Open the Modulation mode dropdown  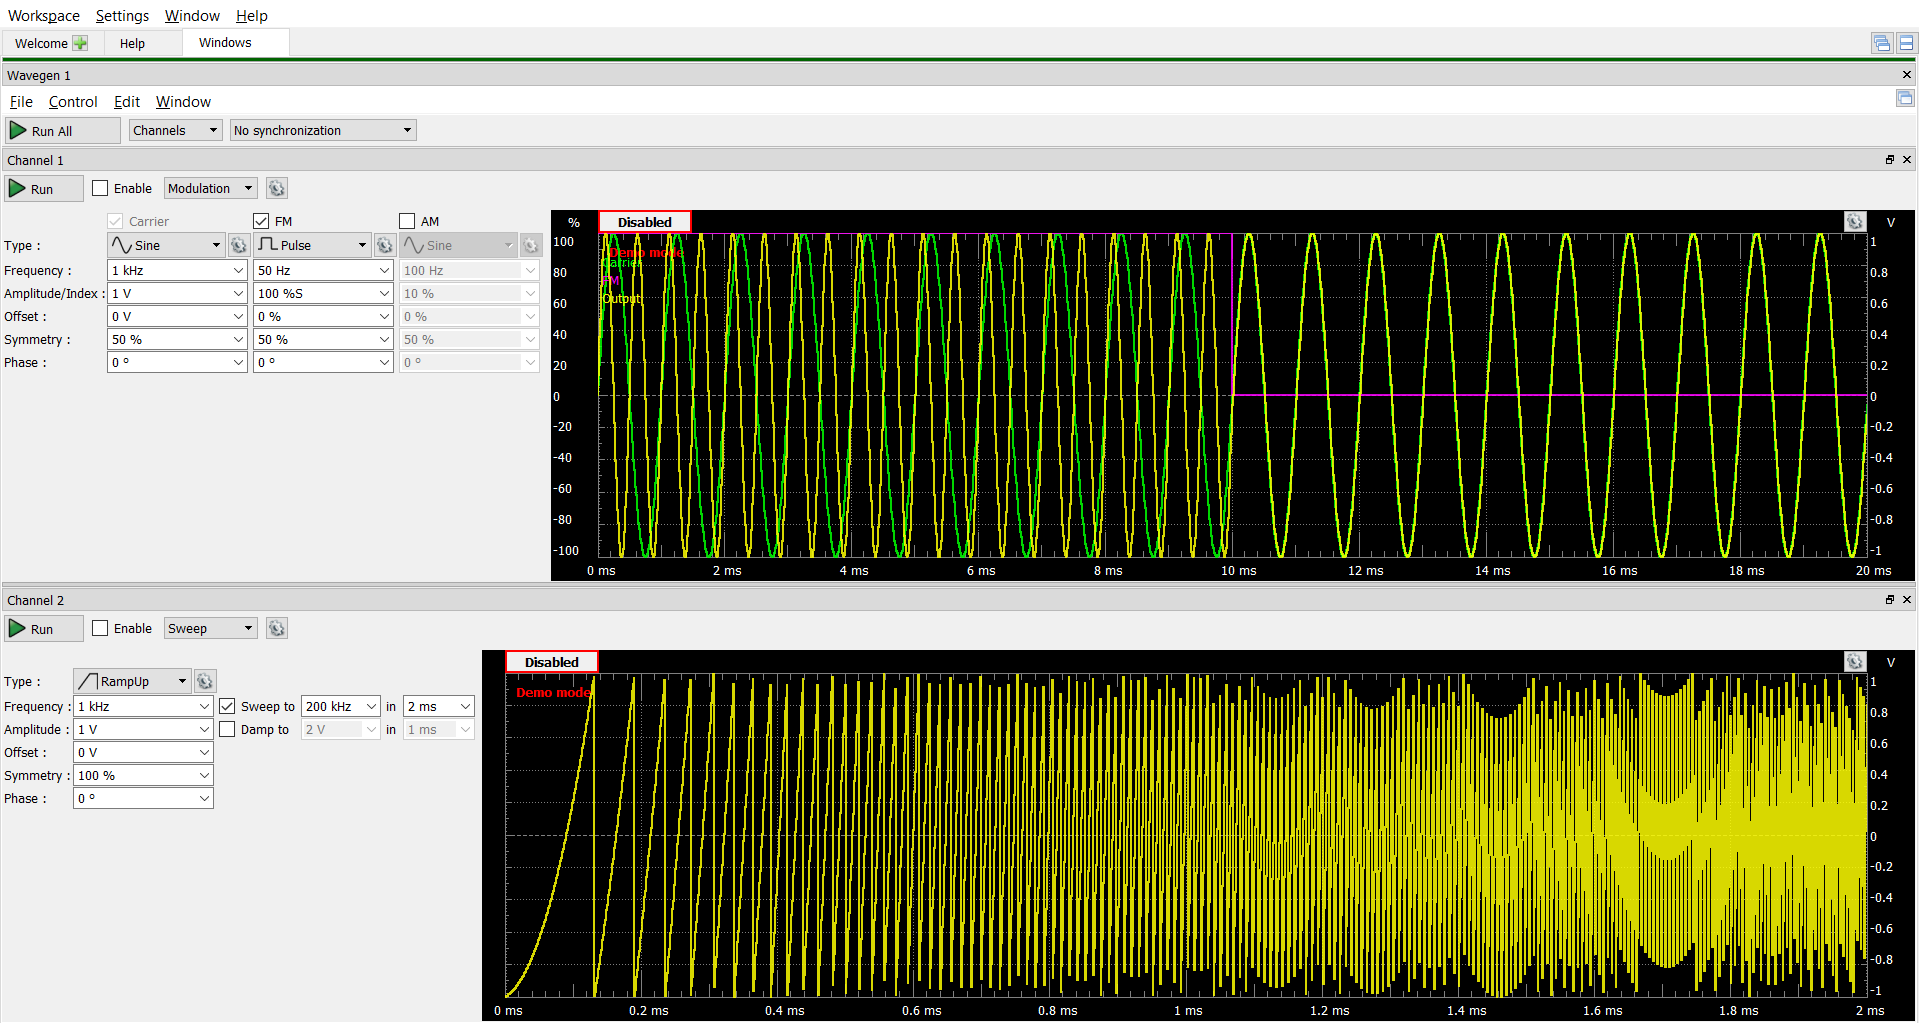(210, 188)
